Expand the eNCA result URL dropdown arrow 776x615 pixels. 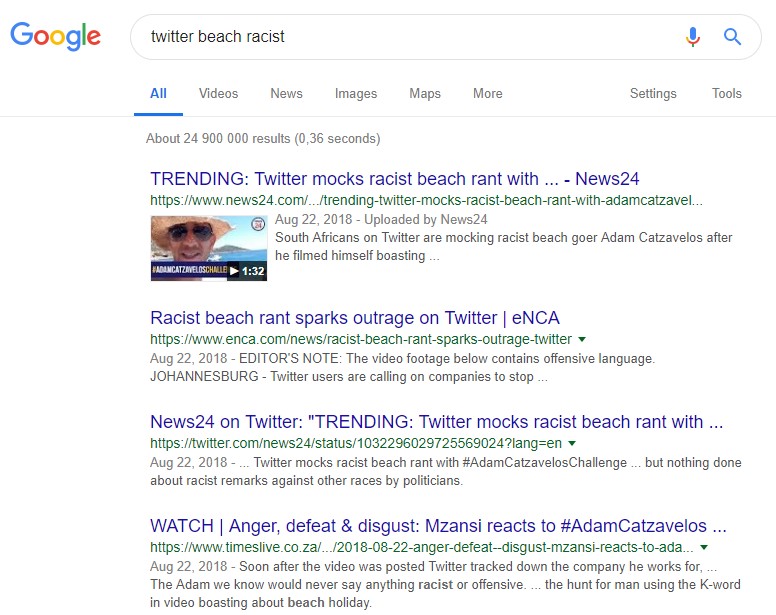(582, 339)
